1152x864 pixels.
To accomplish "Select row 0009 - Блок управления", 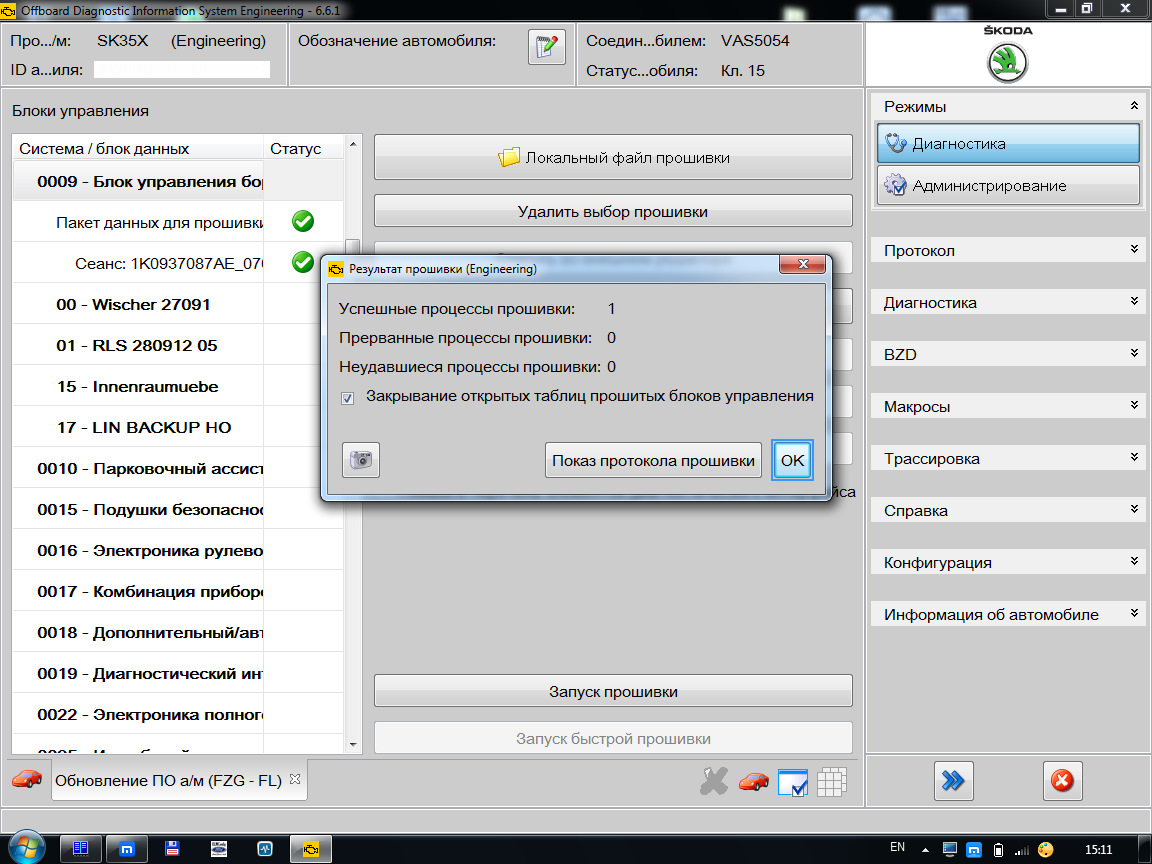I will (x=178, y=181).
